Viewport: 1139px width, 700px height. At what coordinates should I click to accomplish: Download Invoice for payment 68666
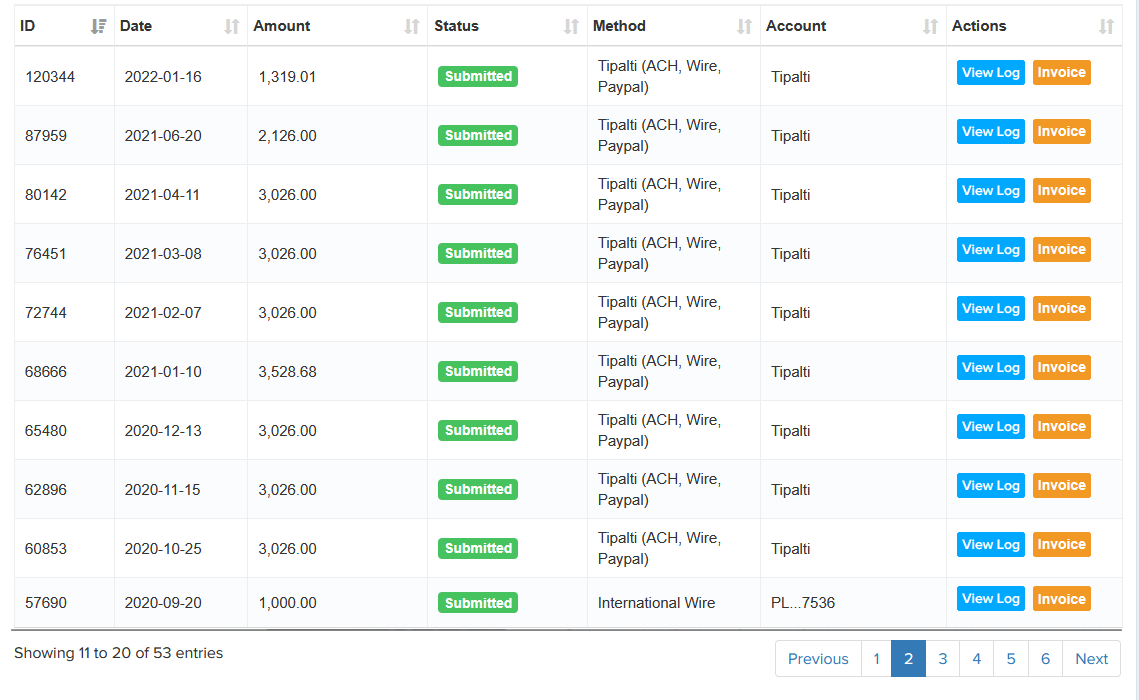pos(1061,368)
